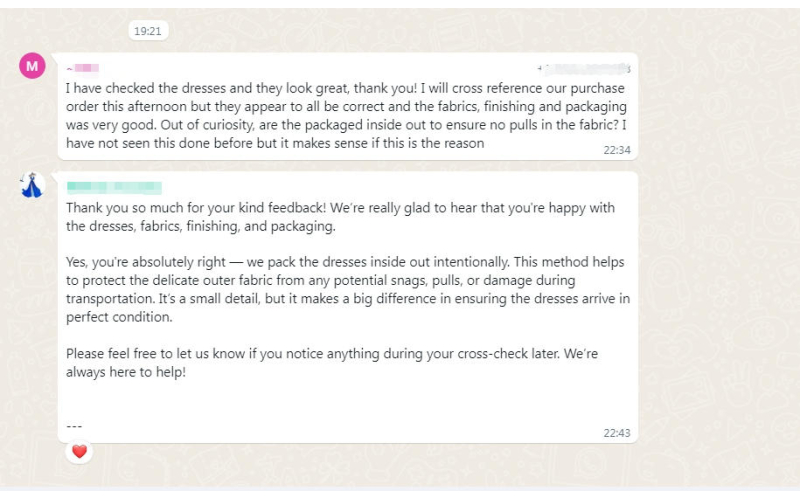Image resolution: width=800 pixels, height=500 pixels.
Task: Click the blurred phone number on first message
Action: tap(587, 68)
